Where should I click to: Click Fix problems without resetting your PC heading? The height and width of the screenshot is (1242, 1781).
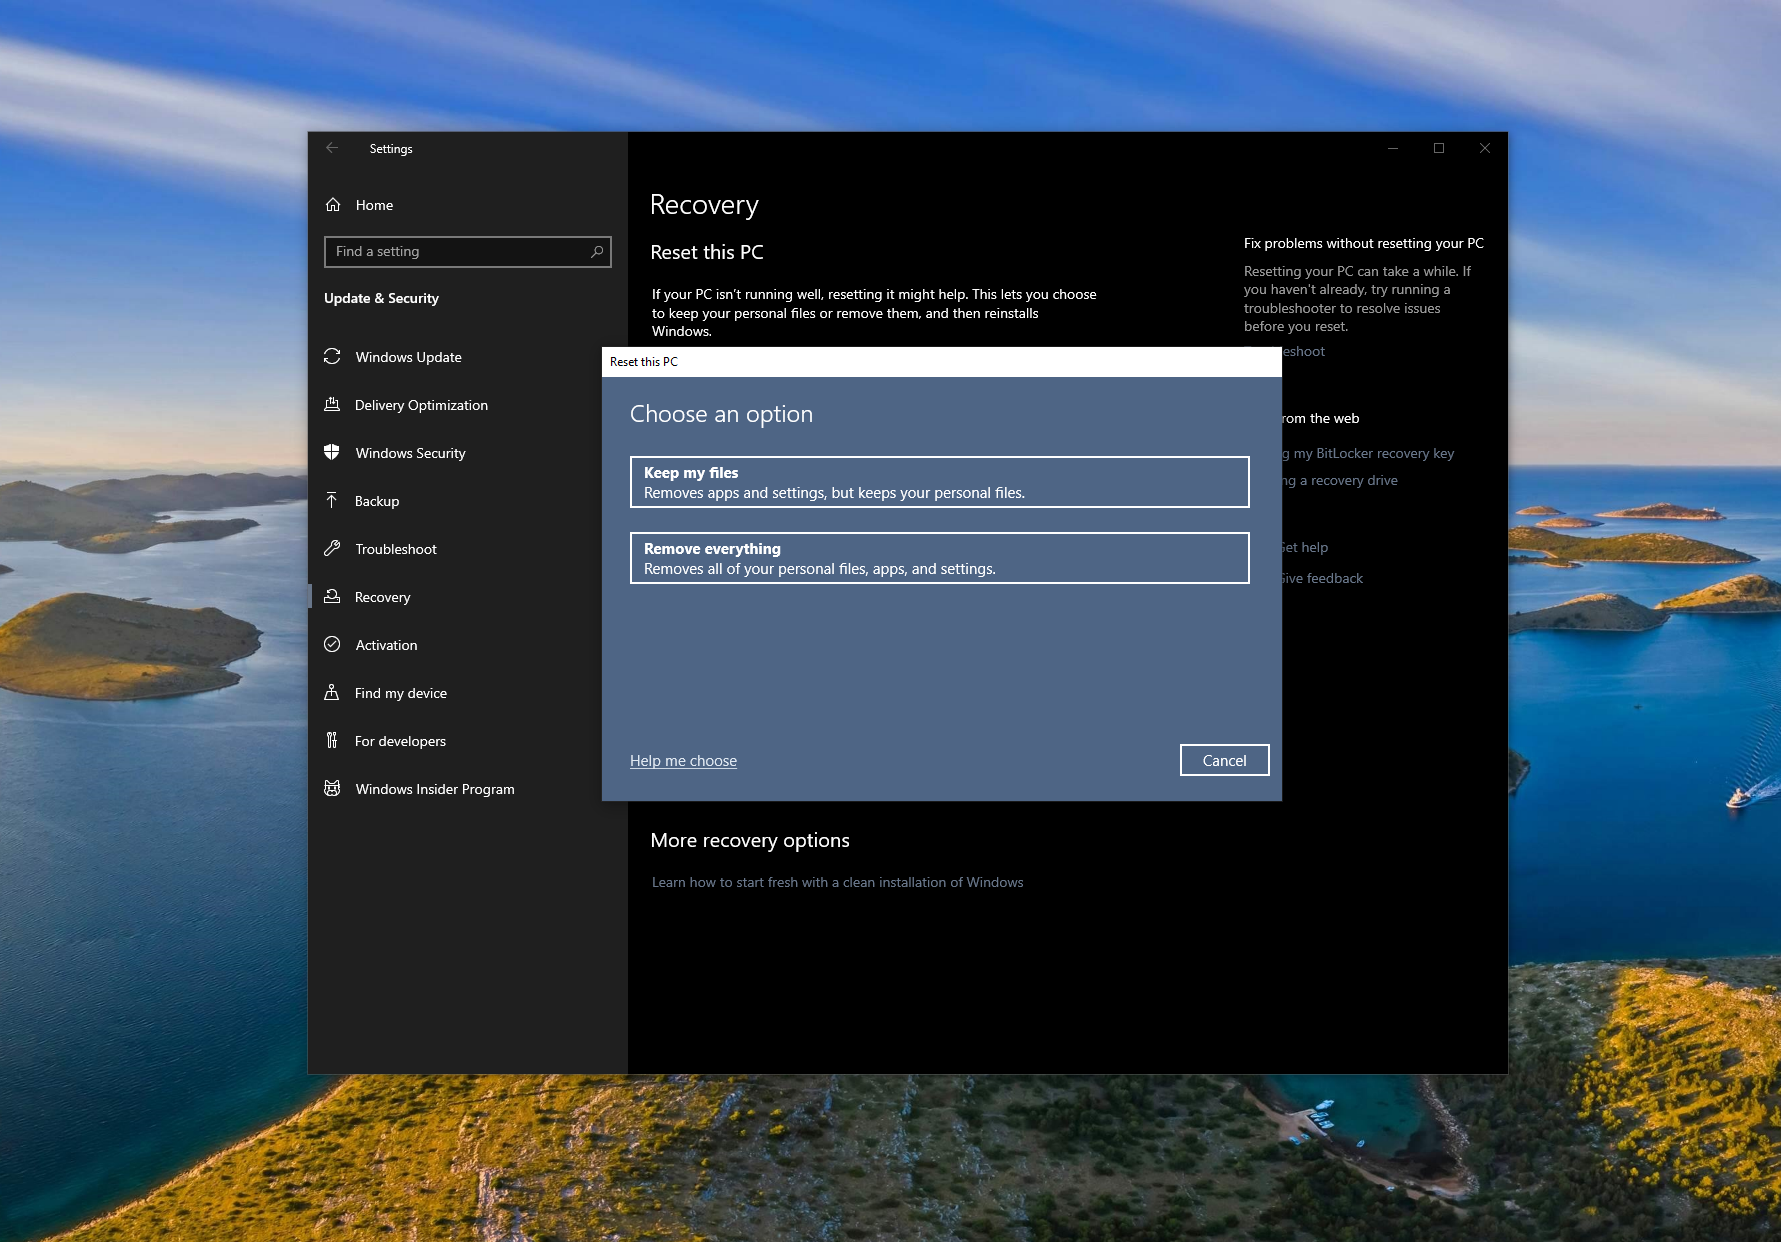tap(1364, 243)
